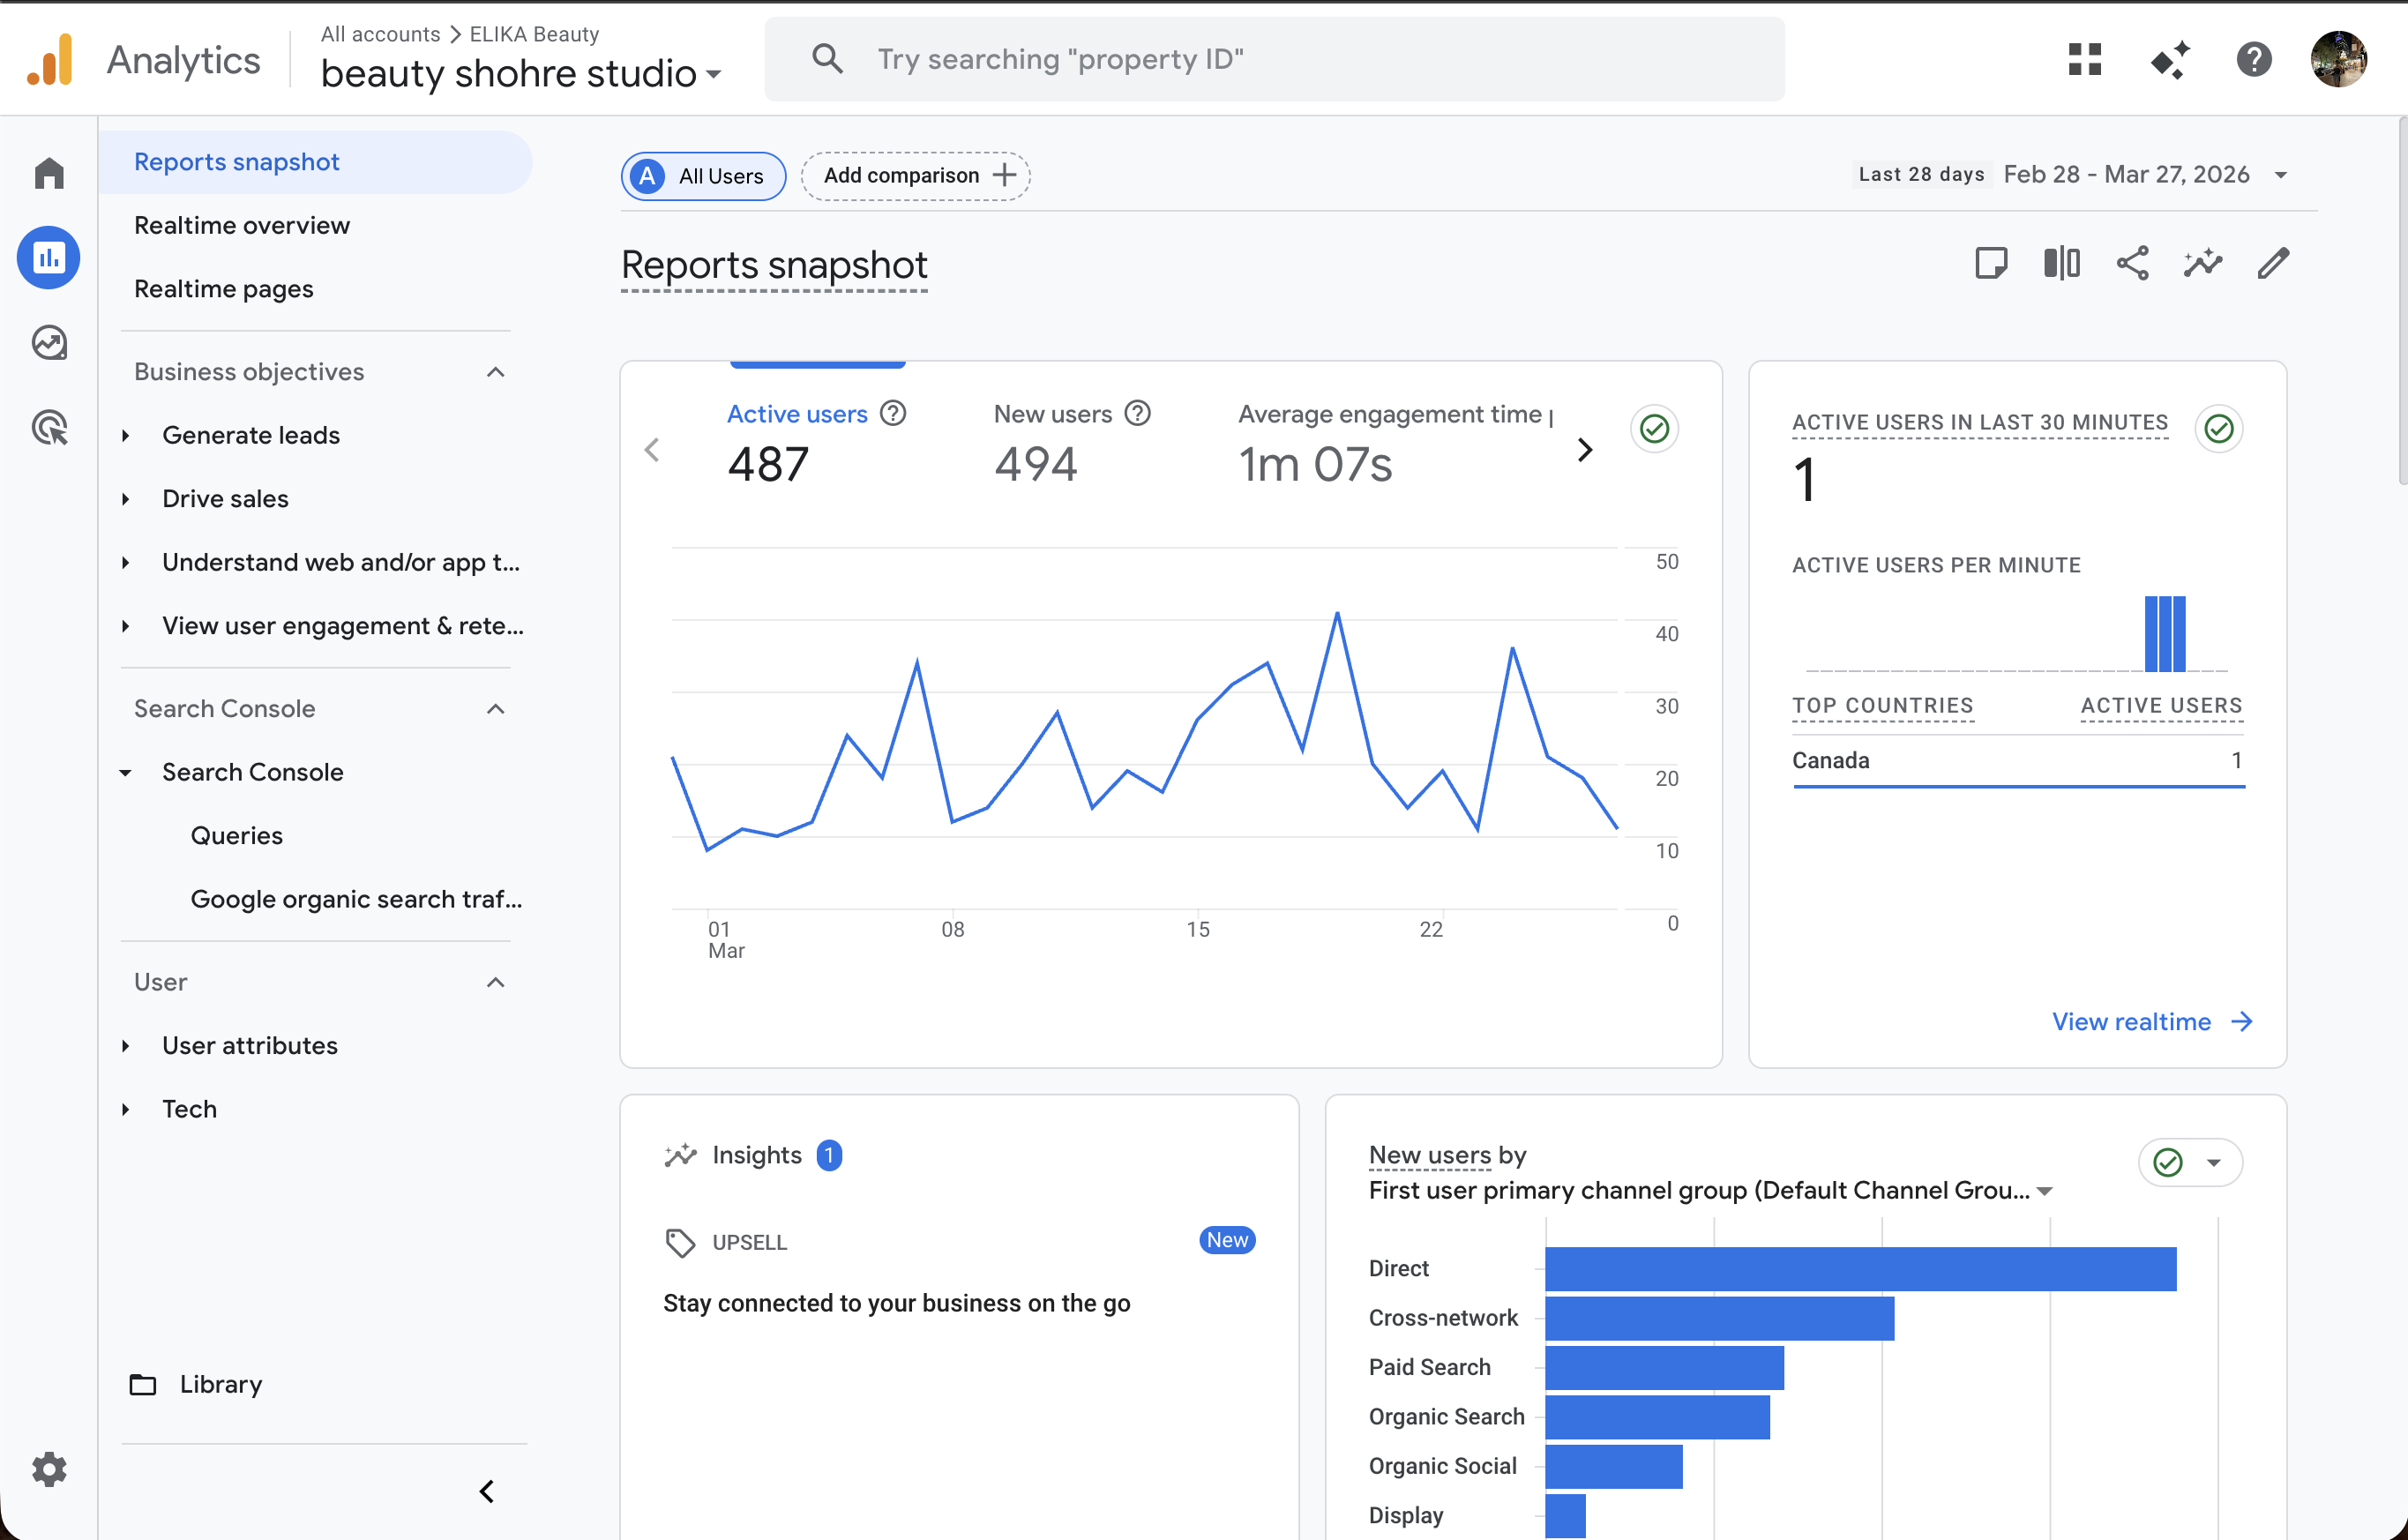This screenshot has height=1540, width=2408.
Task: Open the Home icon in the left sidebar
Action: pyautogui.click(x=48, y=172)
